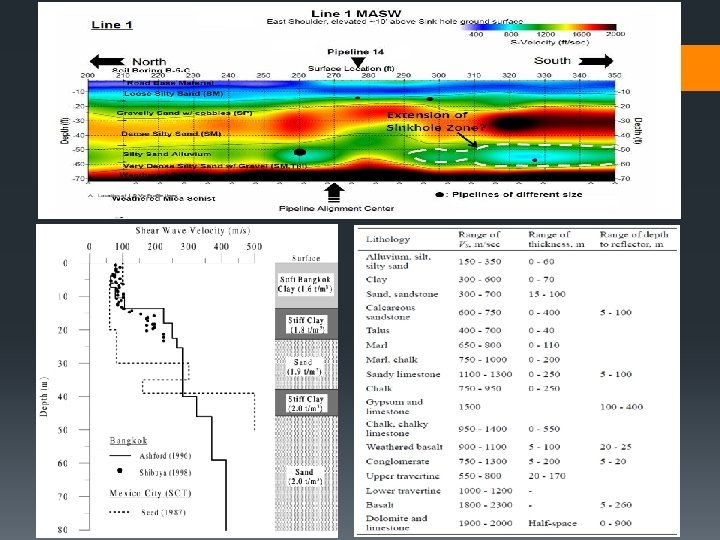Viewport: 720px width, 540px height.
Task: Click the 'Lithology' table header
Action: 388,239
